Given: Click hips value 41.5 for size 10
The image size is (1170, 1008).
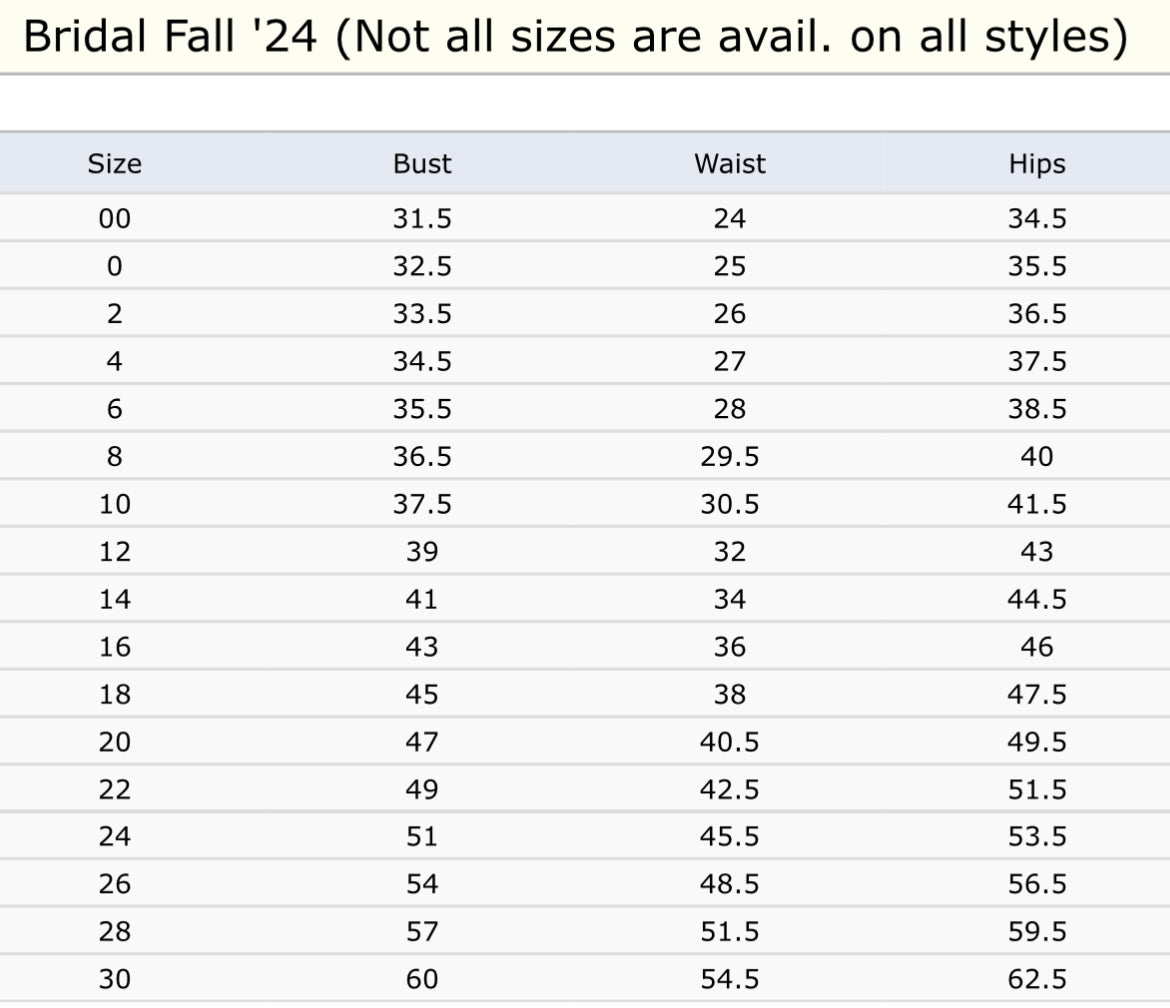Looking at the screenshot, I should (1037, 504).
